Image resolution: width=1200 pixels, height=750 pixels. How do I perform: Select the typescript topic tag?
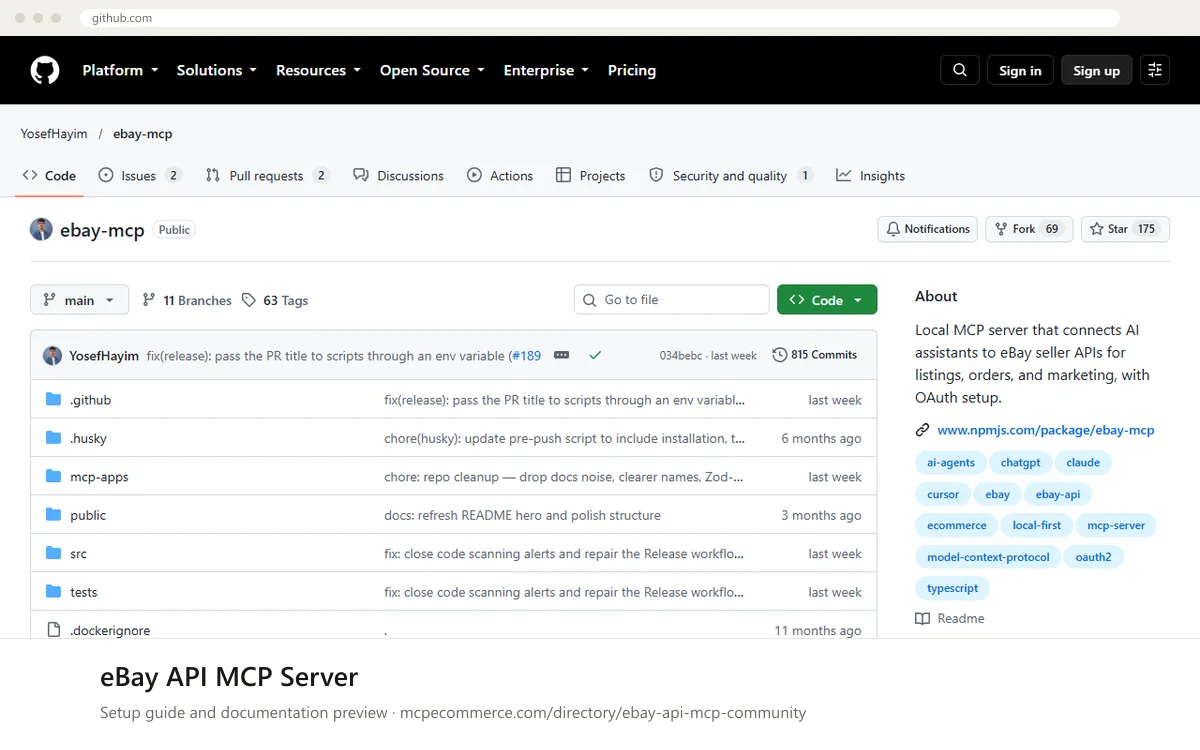tap(952, 588)
